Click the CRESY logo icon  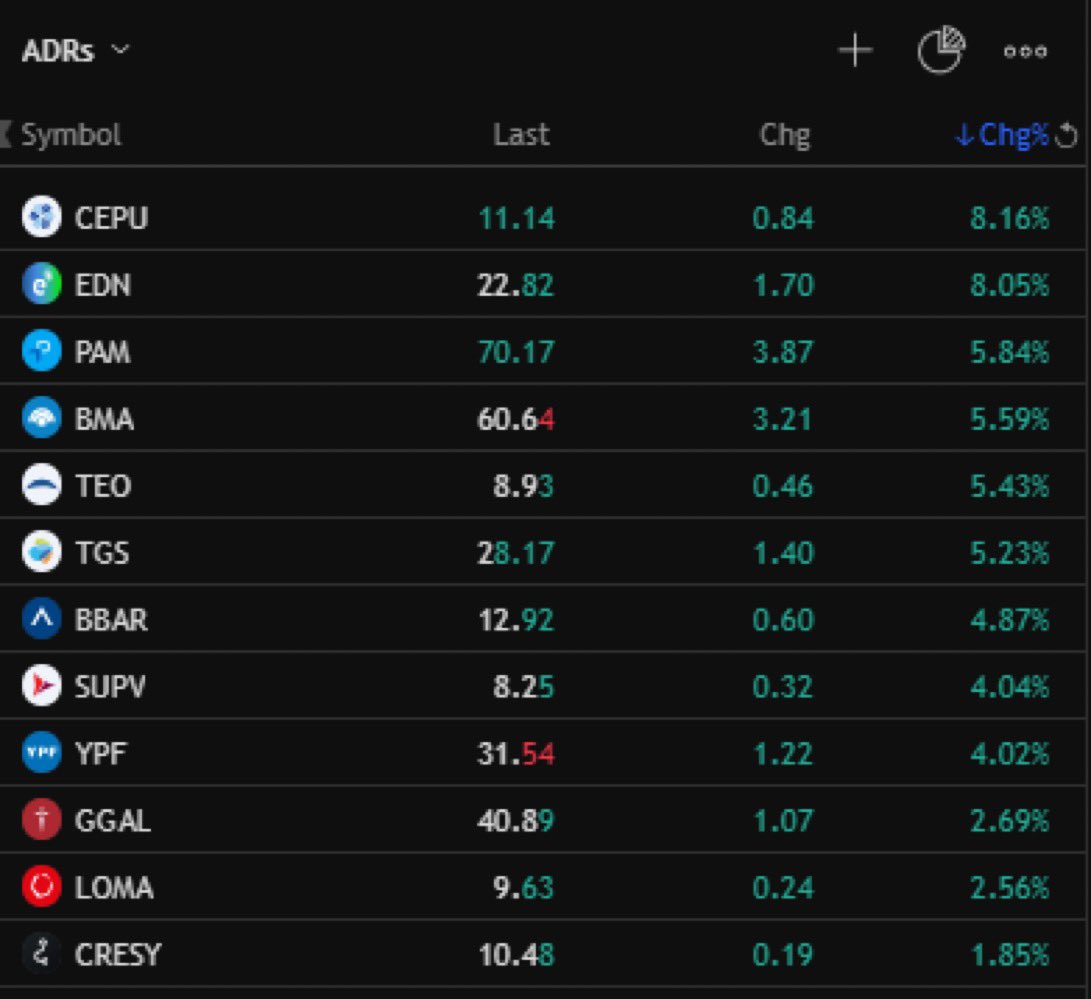[x=42, y=953]
